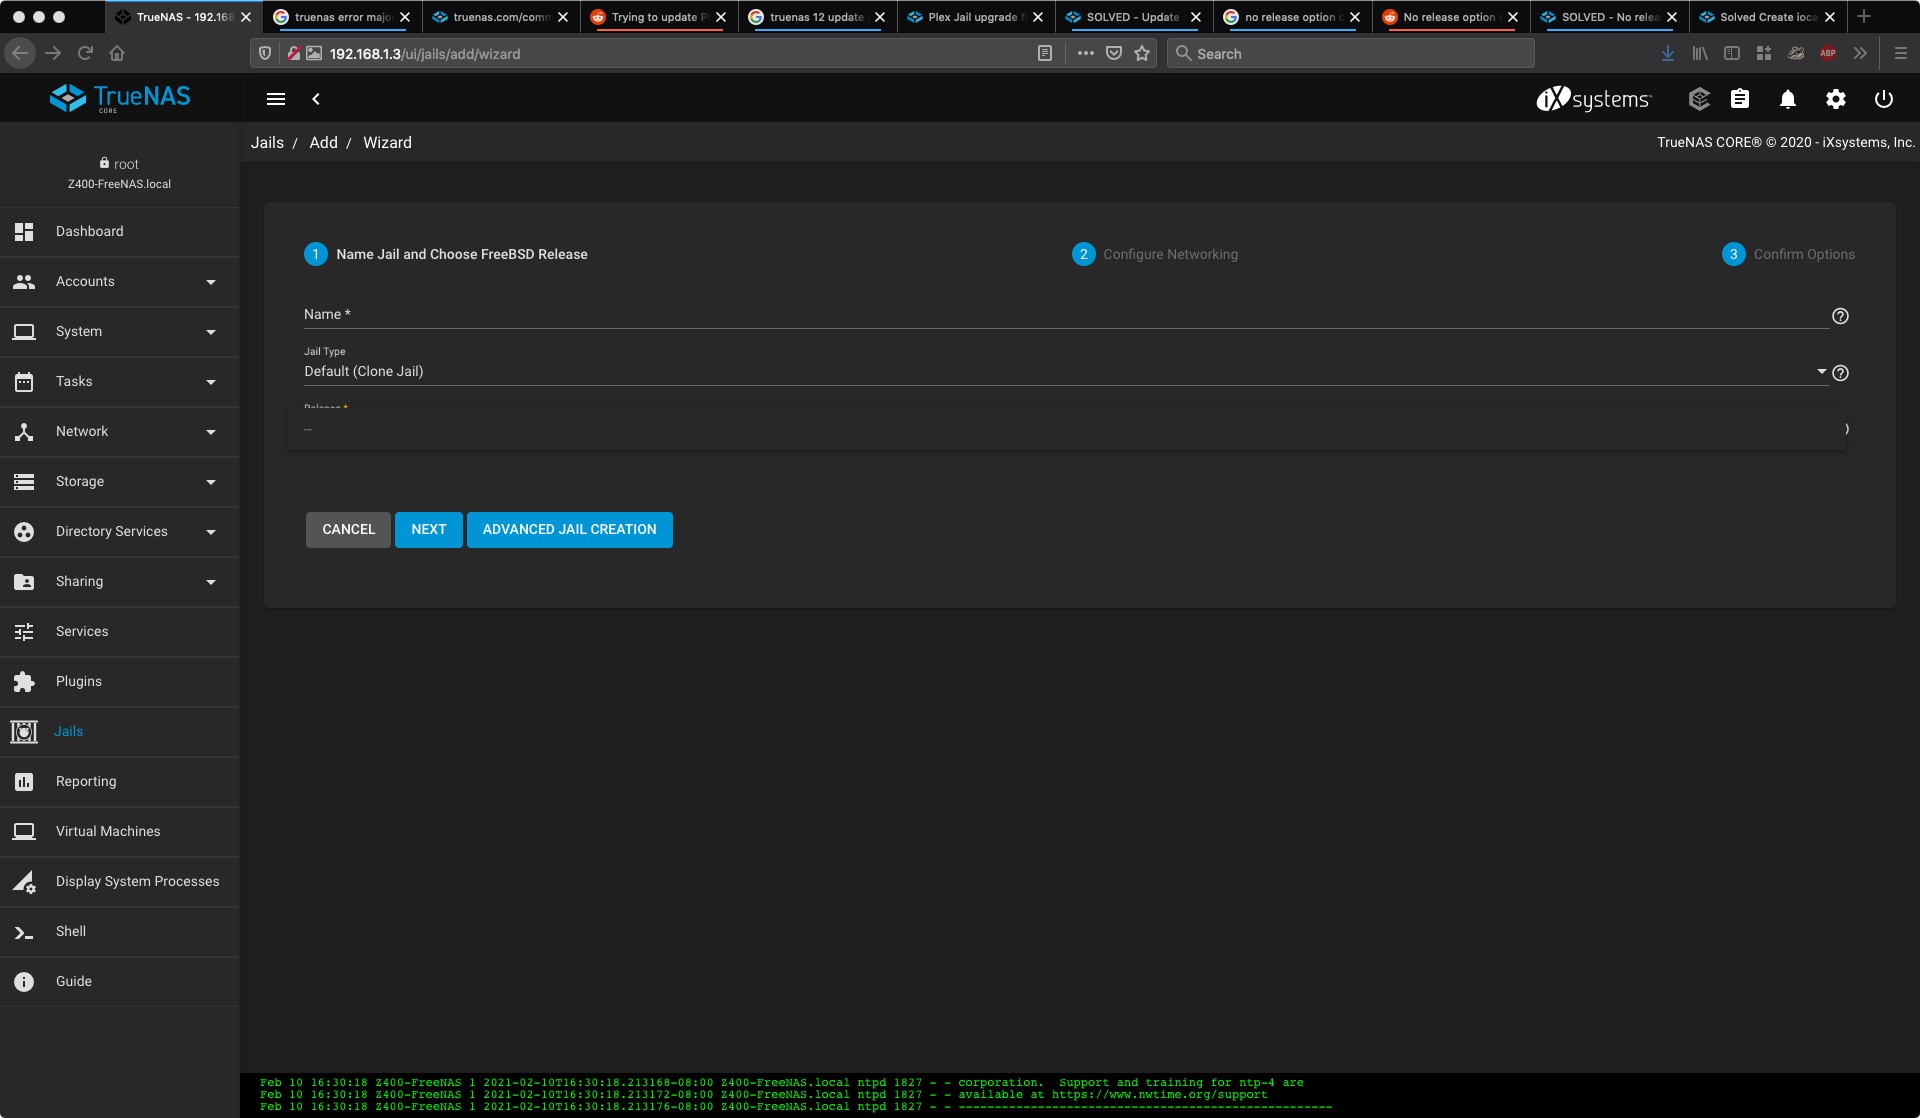This screenshot has height=1118, width=1920.
Task: Click the TrueCommand icon in header
Action: coord(1698,99)
